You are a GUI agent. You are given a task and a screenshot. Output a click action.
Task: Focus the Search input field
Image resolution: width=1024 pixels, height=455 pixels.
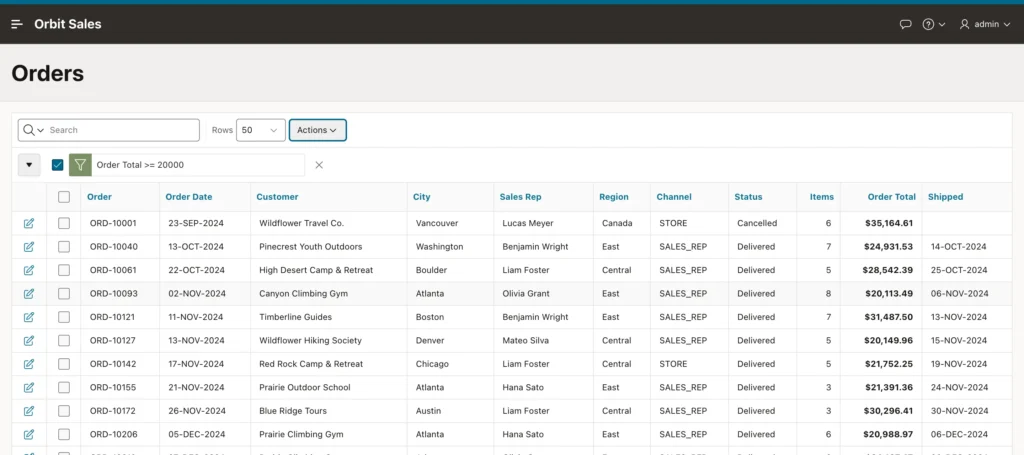(x=123, y=130)
